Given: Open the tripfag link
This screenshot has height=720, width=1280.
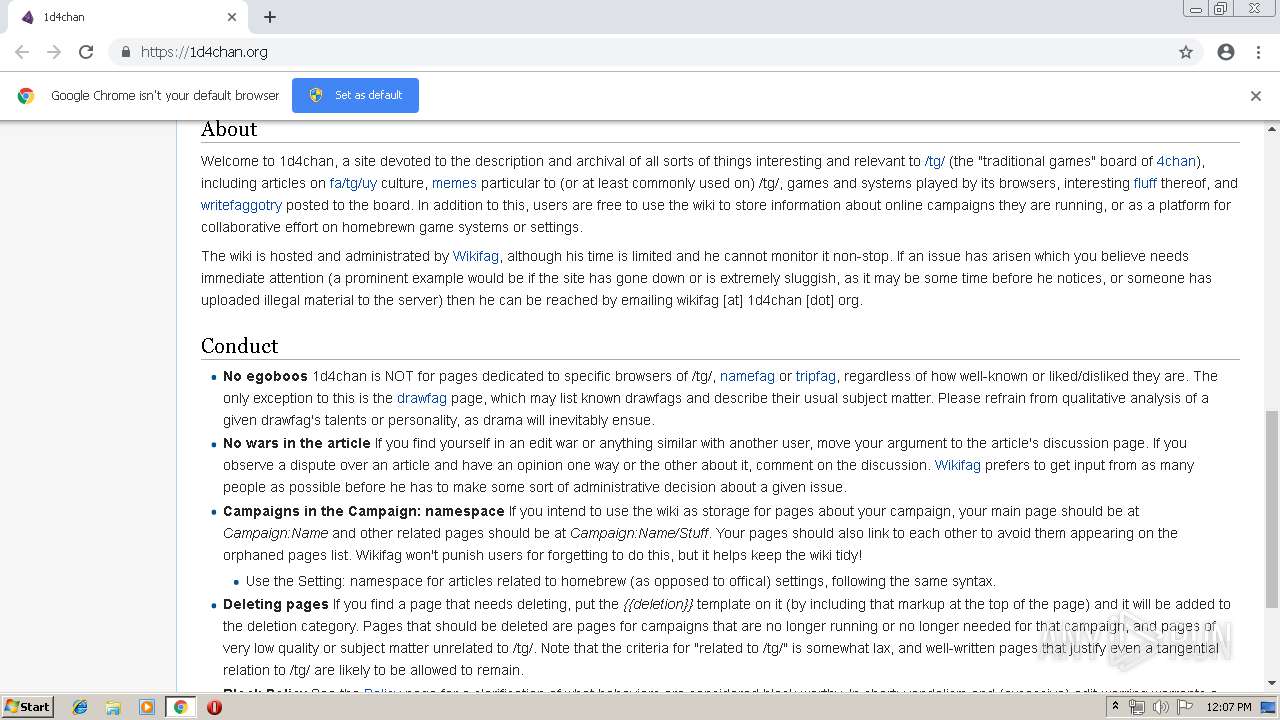Looking at the screenshot, I should [x=816, y=376].
